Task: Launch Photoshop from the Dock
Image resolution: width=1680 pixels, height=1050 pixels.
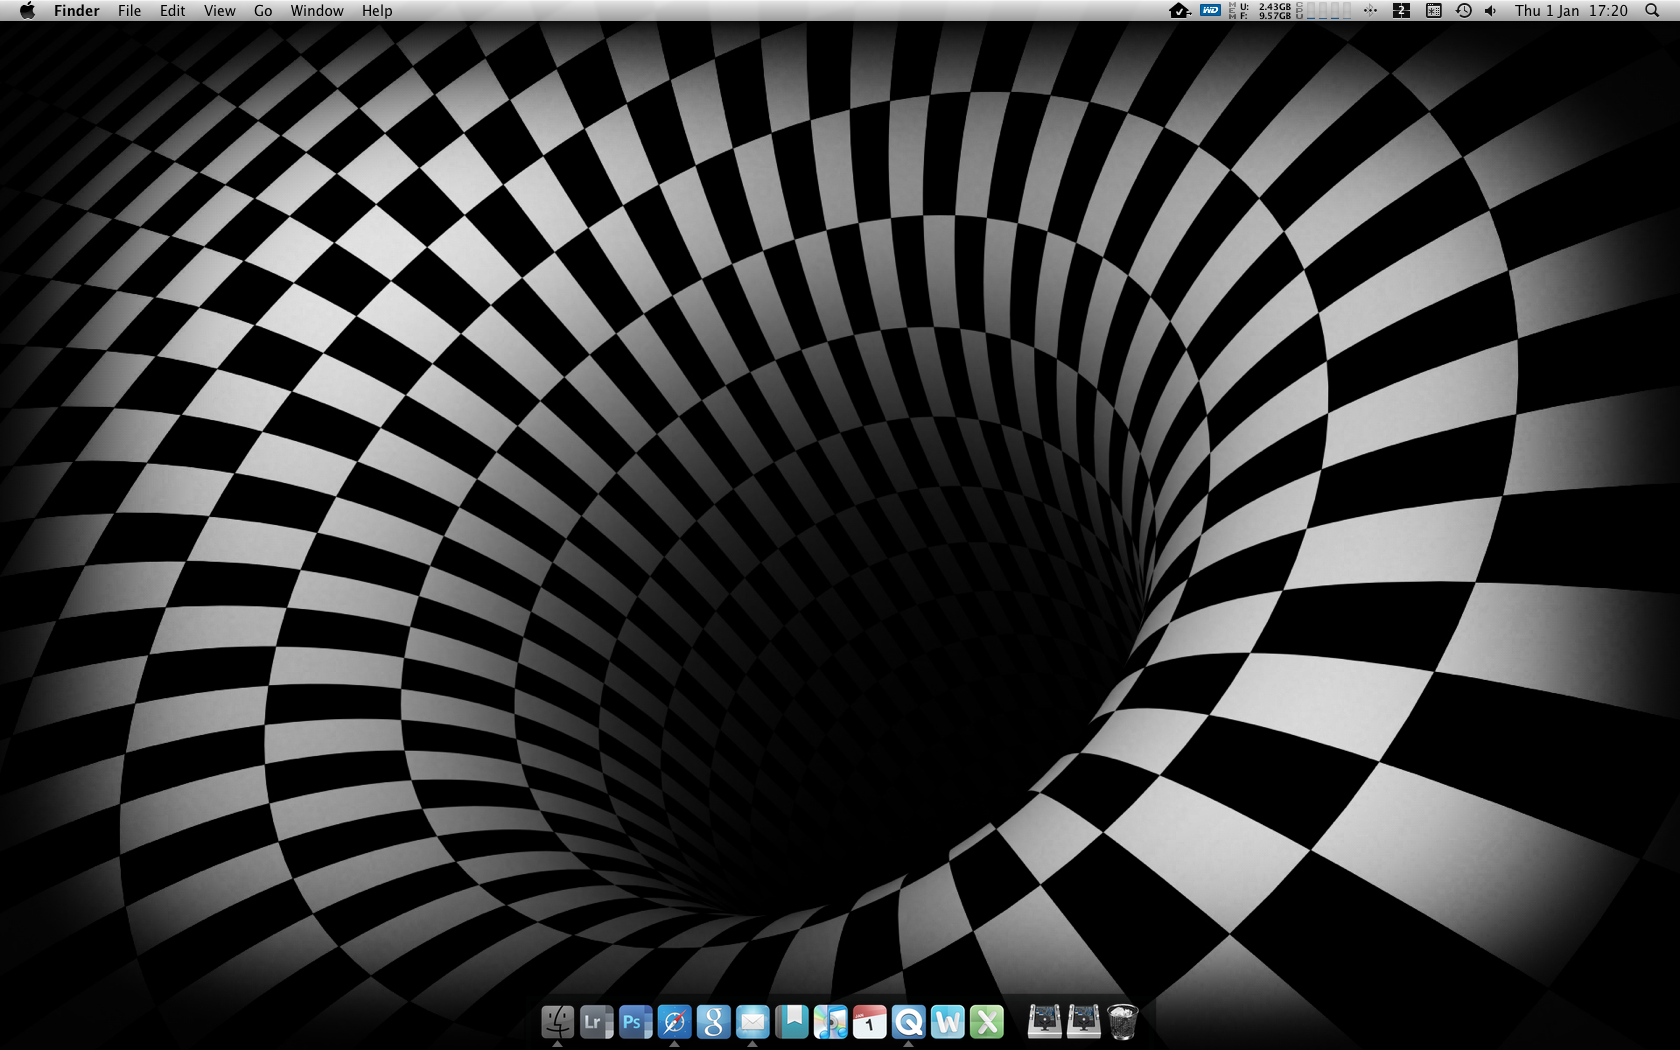Action: point(635,1022)
